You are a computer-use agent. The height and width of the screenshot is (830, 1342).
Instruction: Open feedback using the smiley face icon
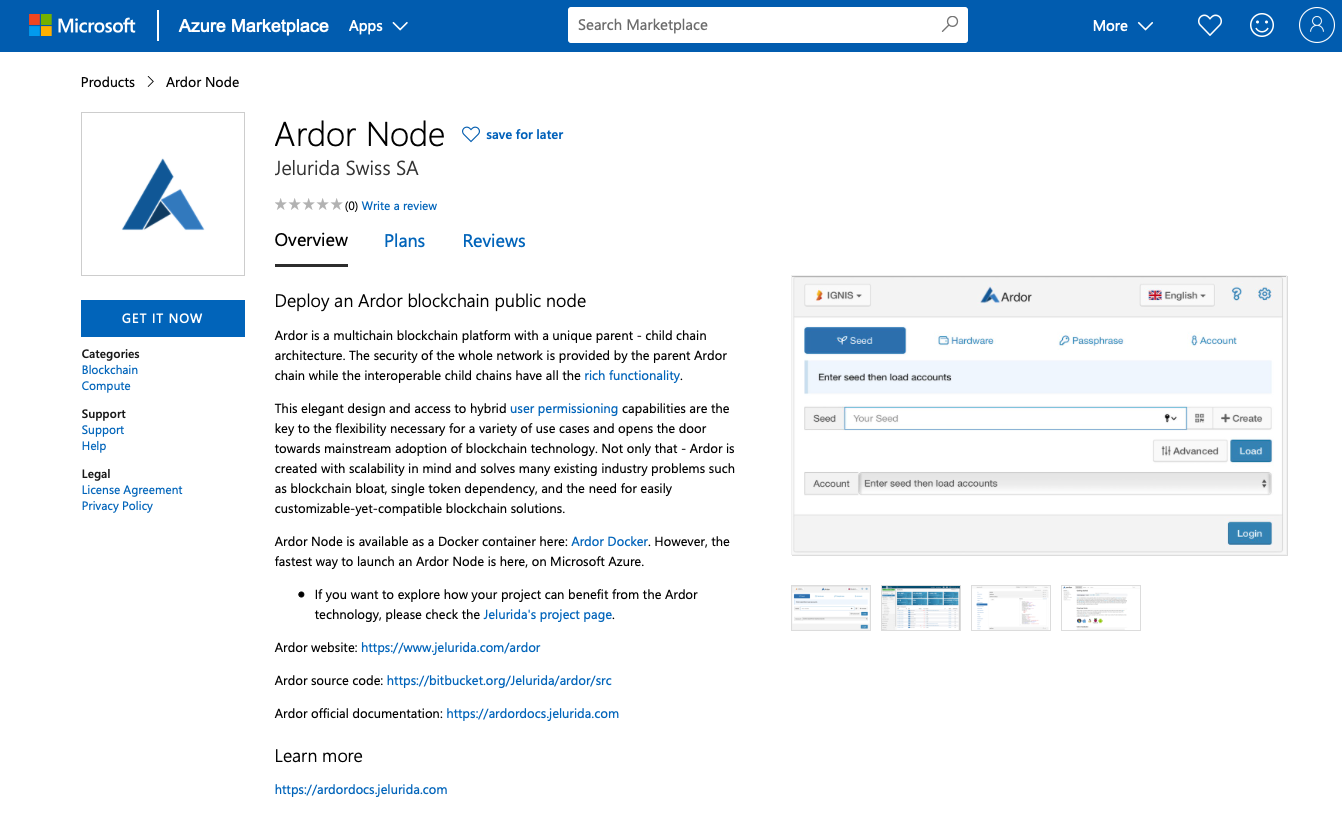click(x=1262, y=25)
